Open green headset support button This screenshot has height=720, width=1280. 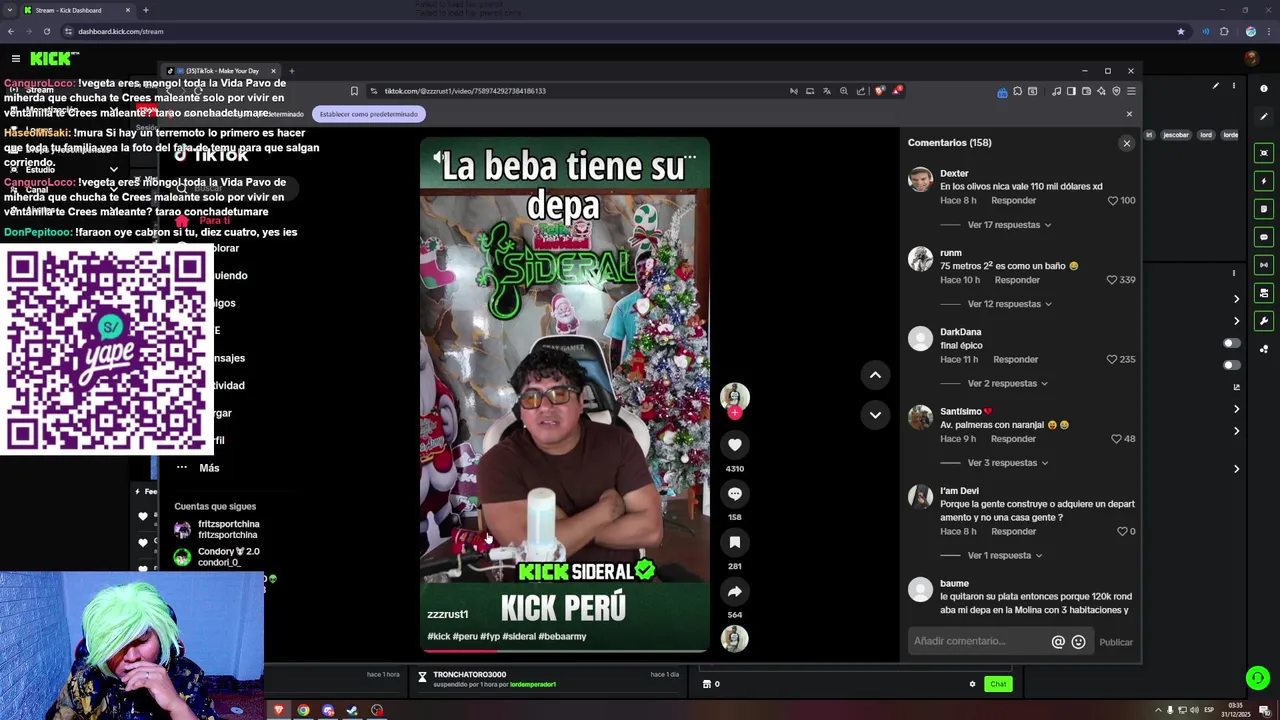click(1257, 678)
